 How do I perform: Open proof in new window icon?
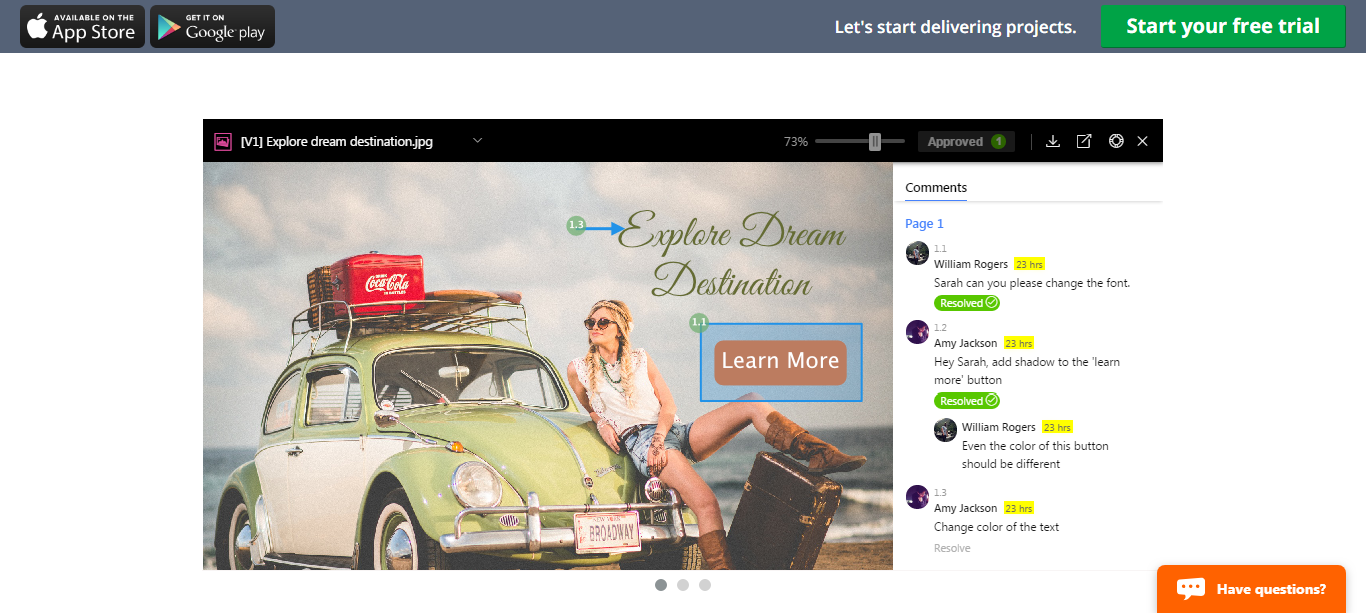[x=1083, y=141]
